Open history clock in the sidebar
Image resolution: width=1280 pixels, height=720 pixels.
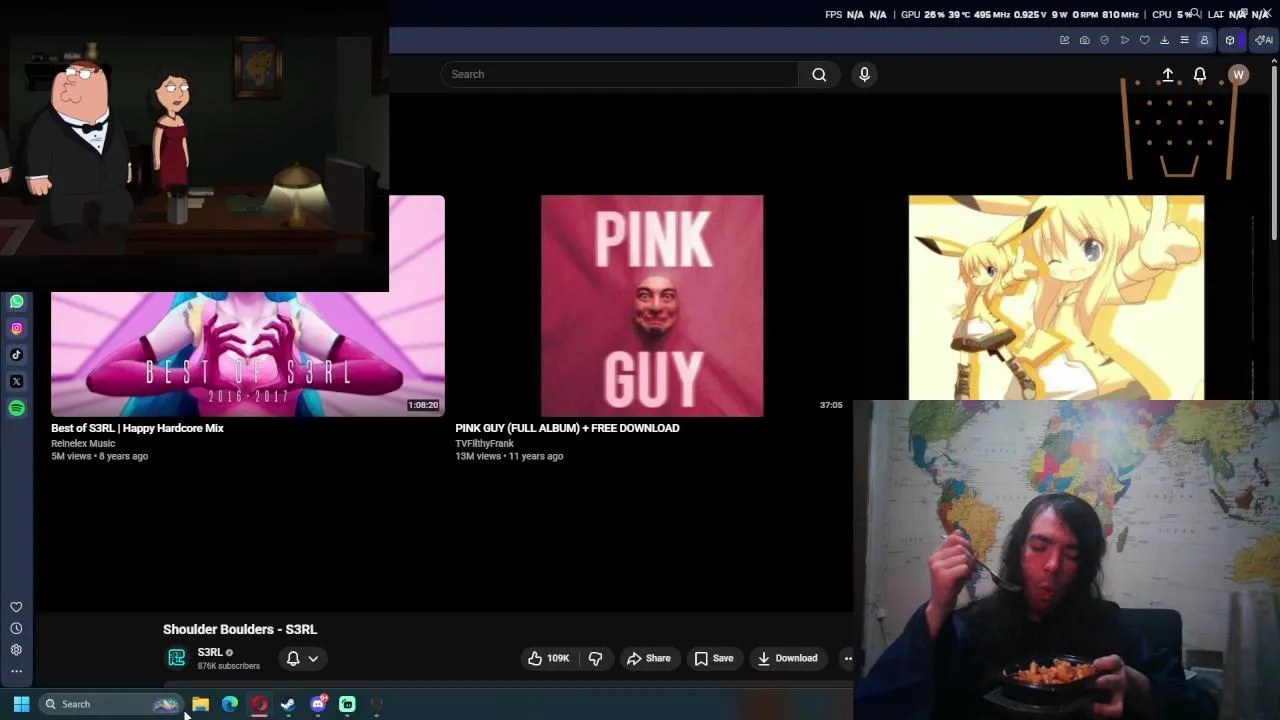[x=16, y=628]
